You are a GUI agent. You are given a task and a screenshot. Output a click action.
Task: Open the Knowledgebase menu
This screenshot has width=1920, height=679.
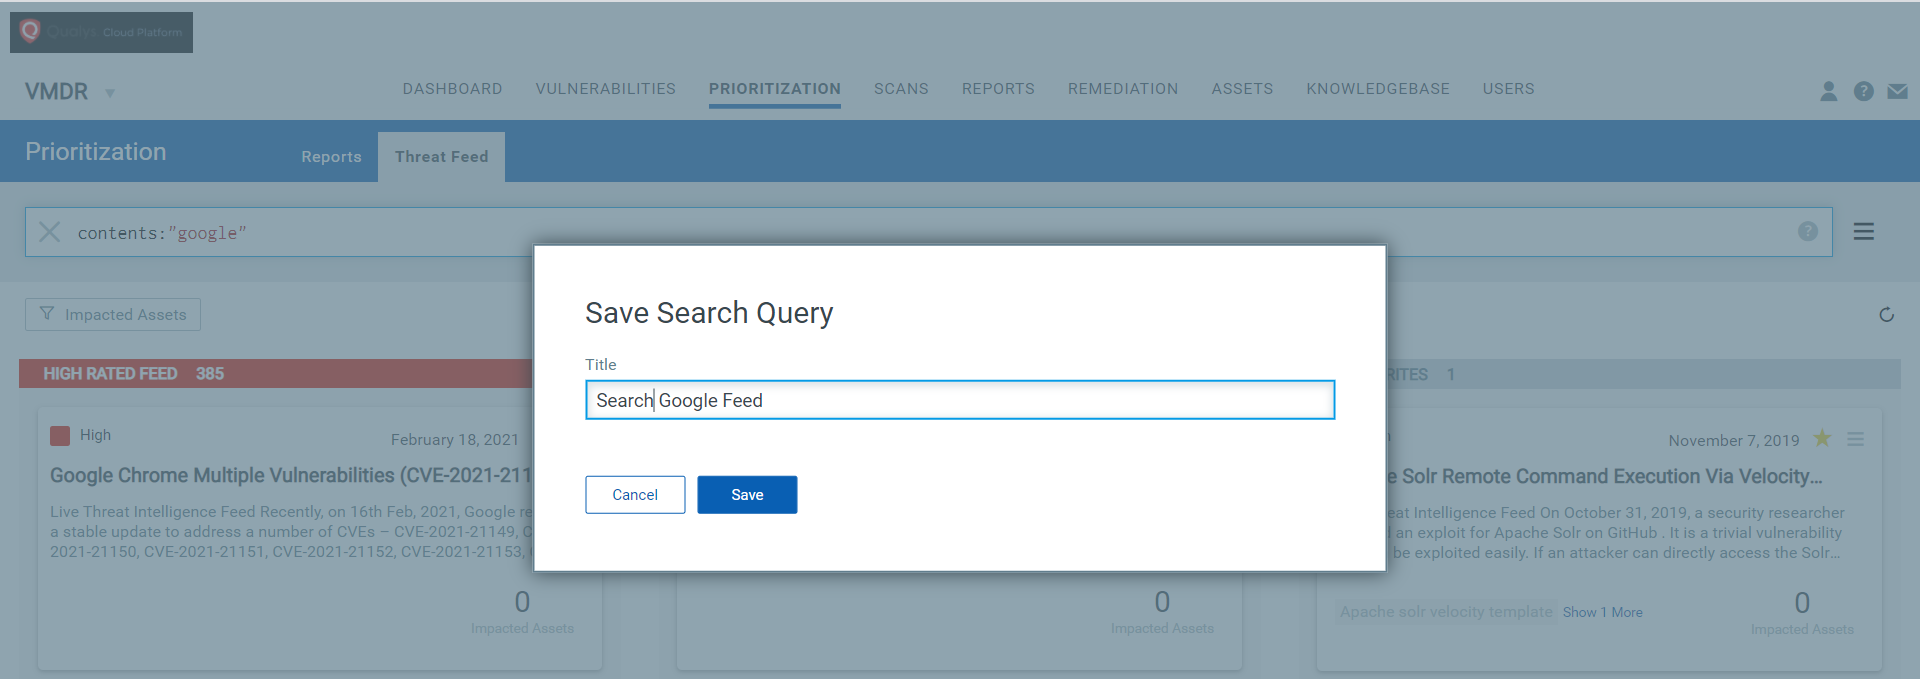coord(1377,89)
